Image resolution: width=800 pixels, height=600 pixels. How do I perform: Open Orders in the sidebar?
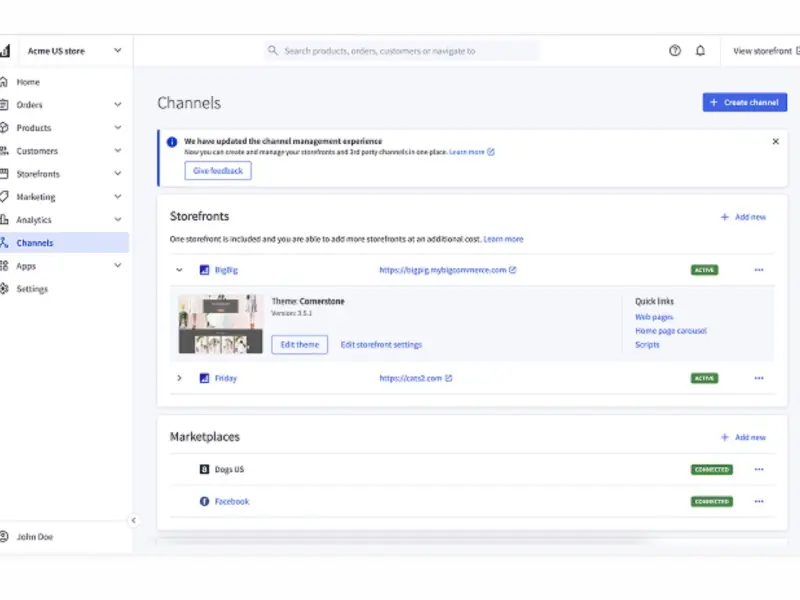coord(29,105)
